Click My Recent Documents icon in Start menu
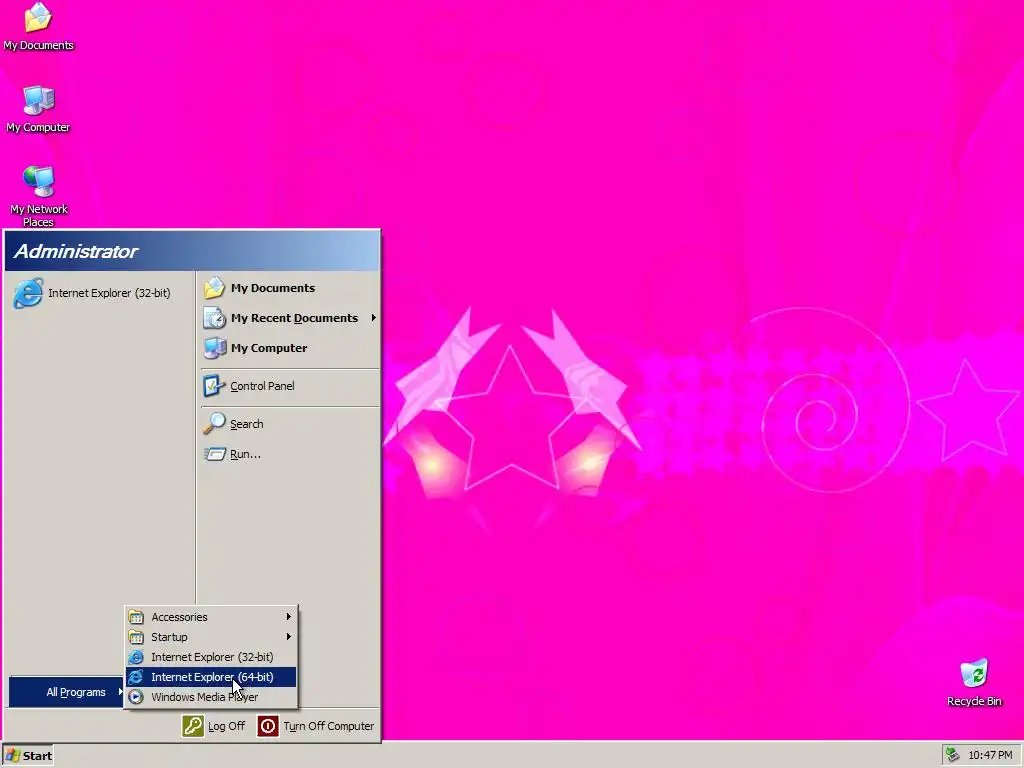Viewport: 1024px width, 768px height. (x=214, y=318)
